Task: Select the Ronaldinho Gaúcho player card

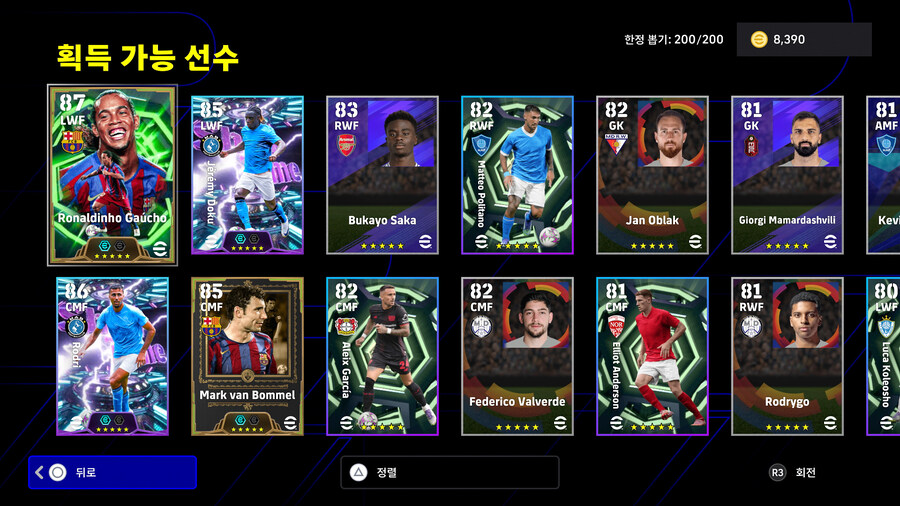Action: [112, 175]
